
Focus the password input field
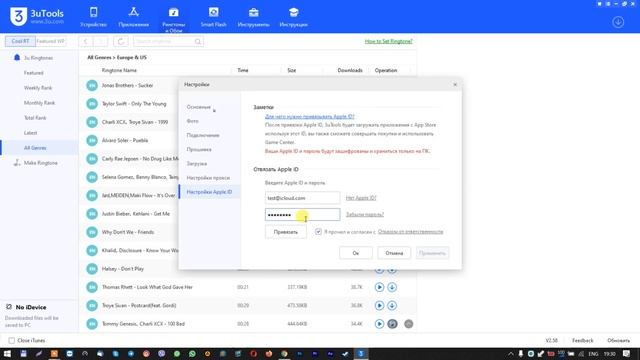click(x=302, y=215)
